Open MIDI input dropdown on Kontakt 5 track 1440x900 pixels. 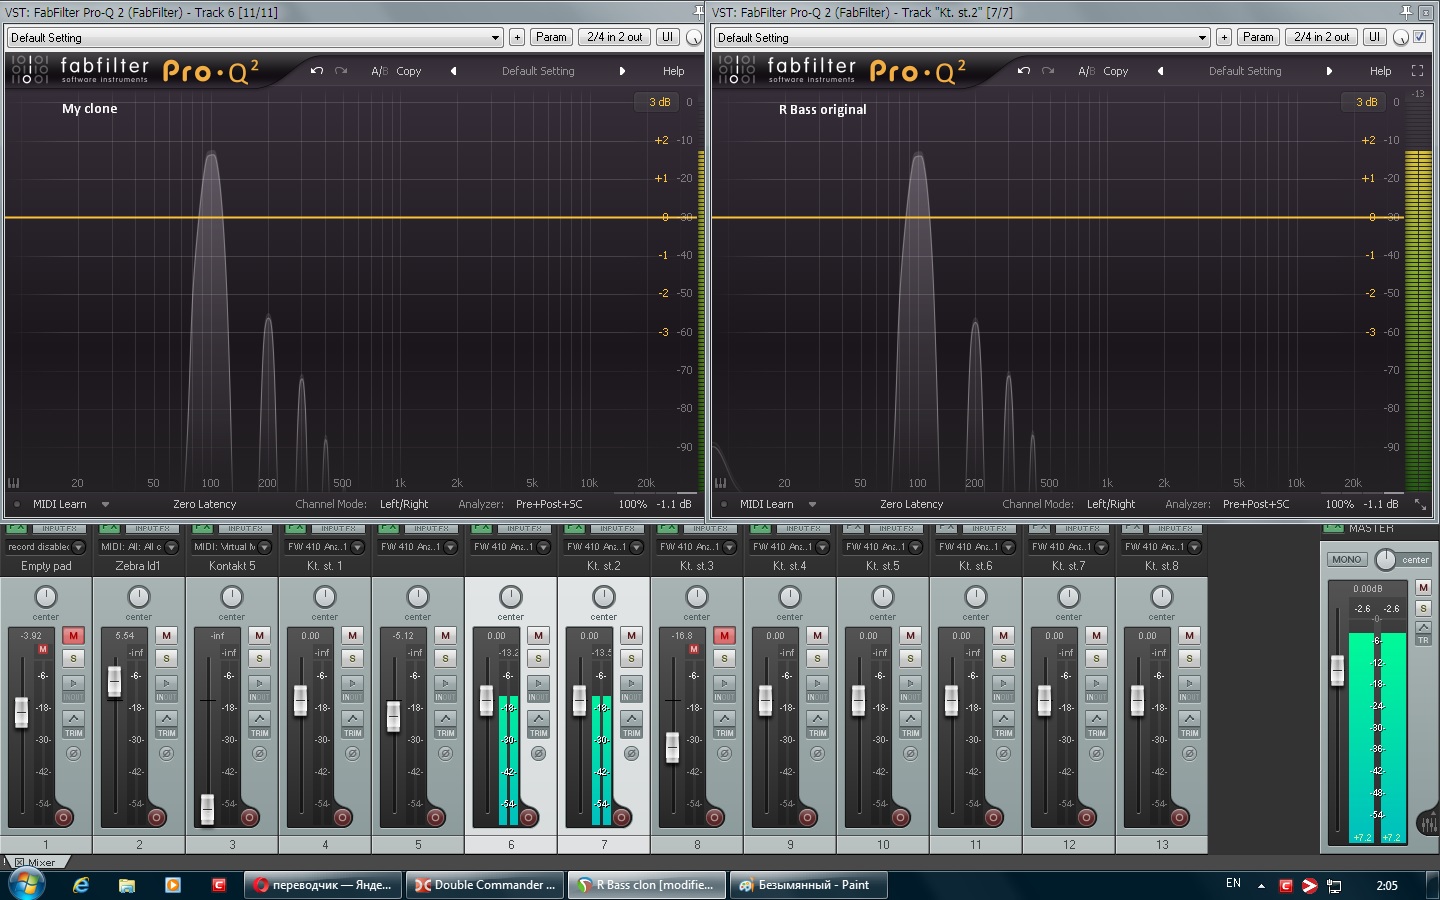click(x=264, y=547)
